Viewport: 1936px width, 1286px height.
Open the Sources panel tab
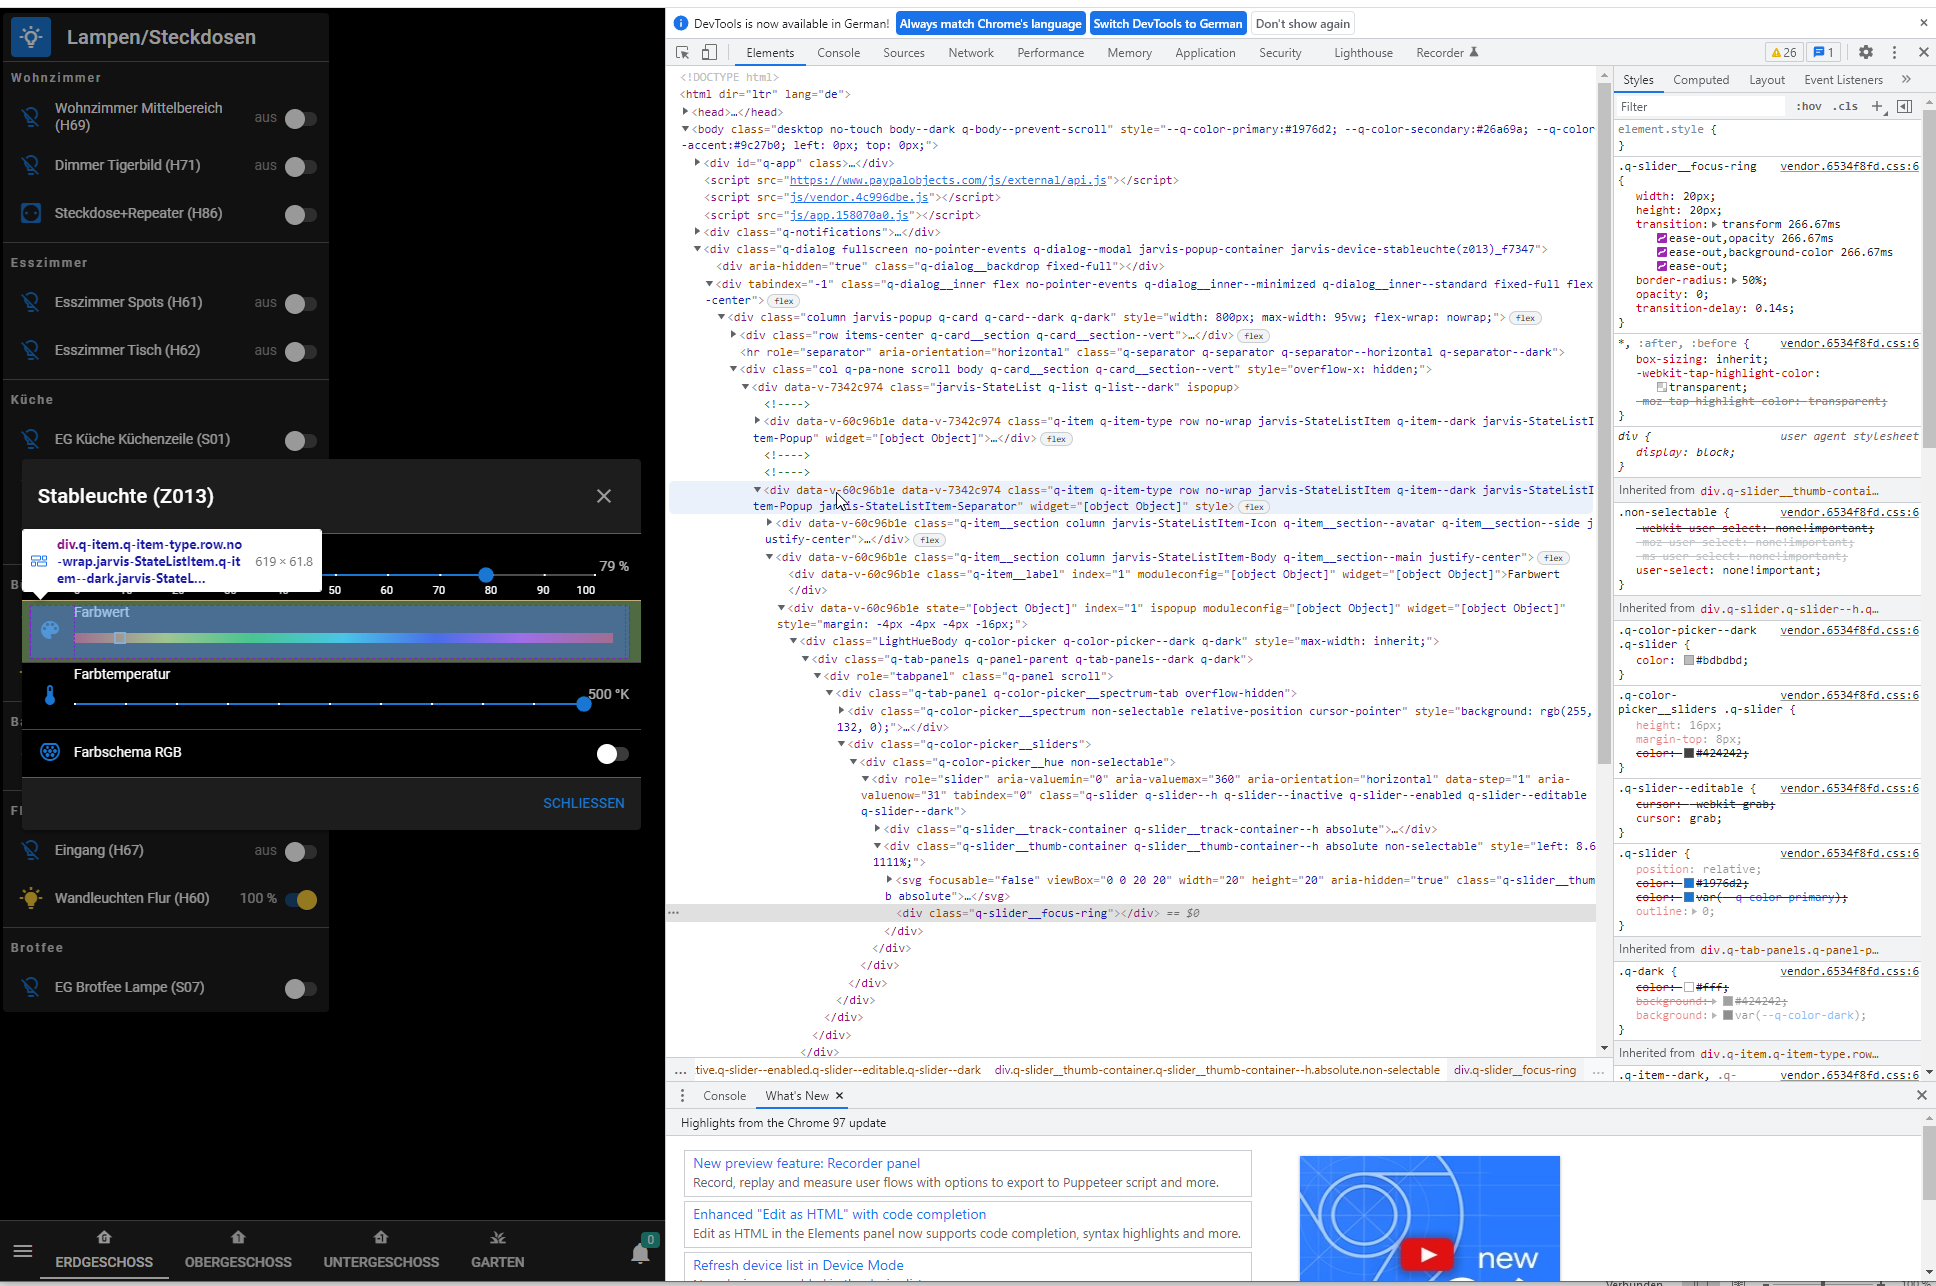coord(903,53)
